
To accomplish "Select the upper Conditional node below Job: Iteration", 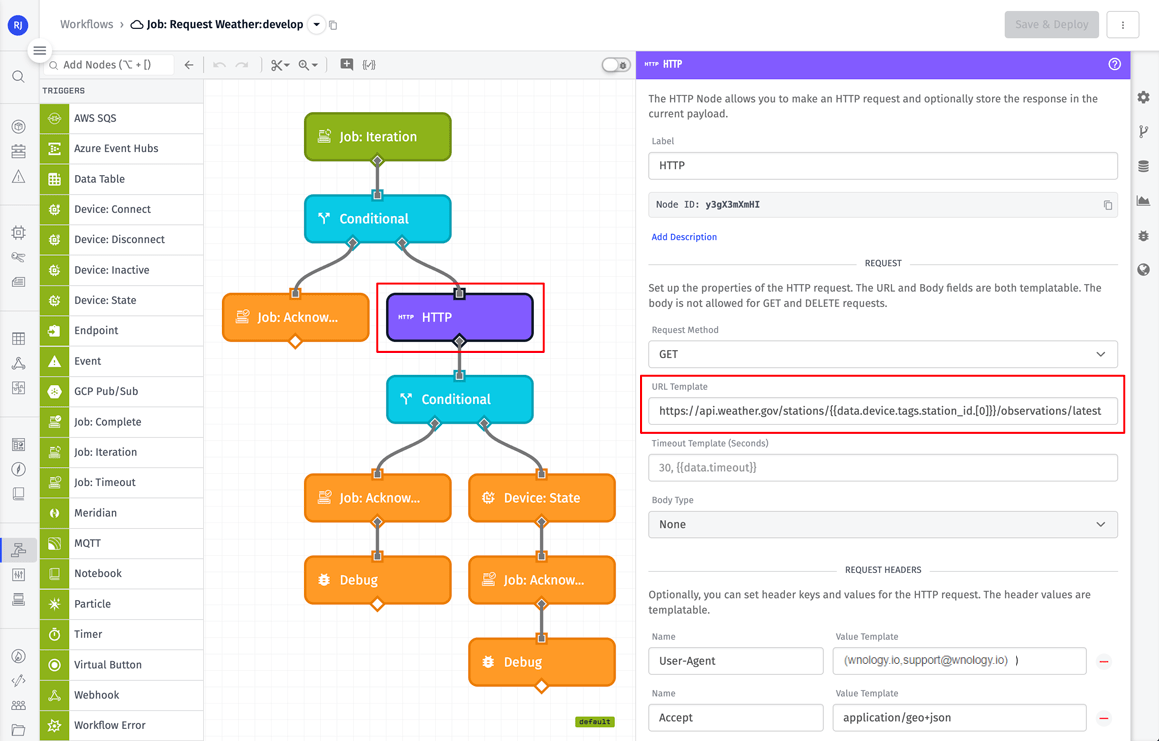I will click(x=378, y=219).
